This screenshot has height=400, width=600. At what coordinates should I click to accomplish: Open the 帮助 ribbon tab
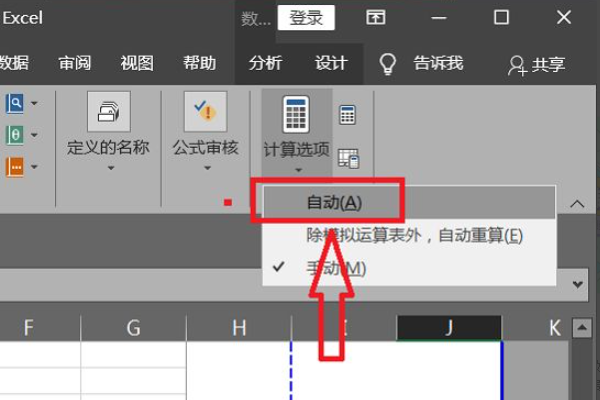click(x=199, y=63)
